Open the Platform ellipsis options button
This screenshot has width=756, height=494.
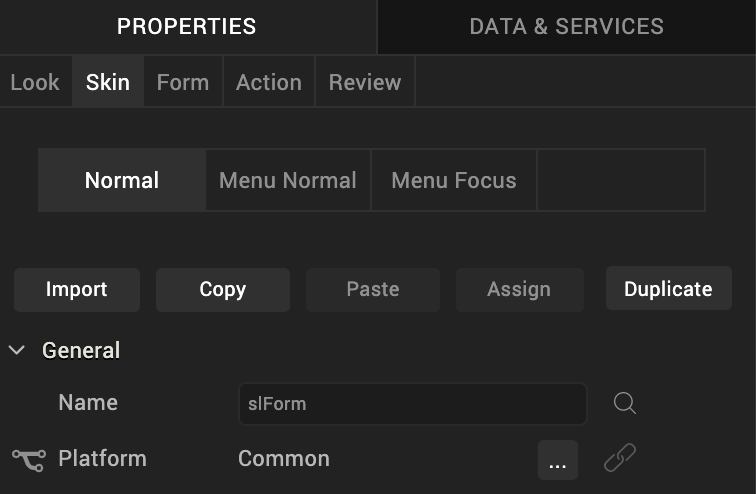point(557,460)
